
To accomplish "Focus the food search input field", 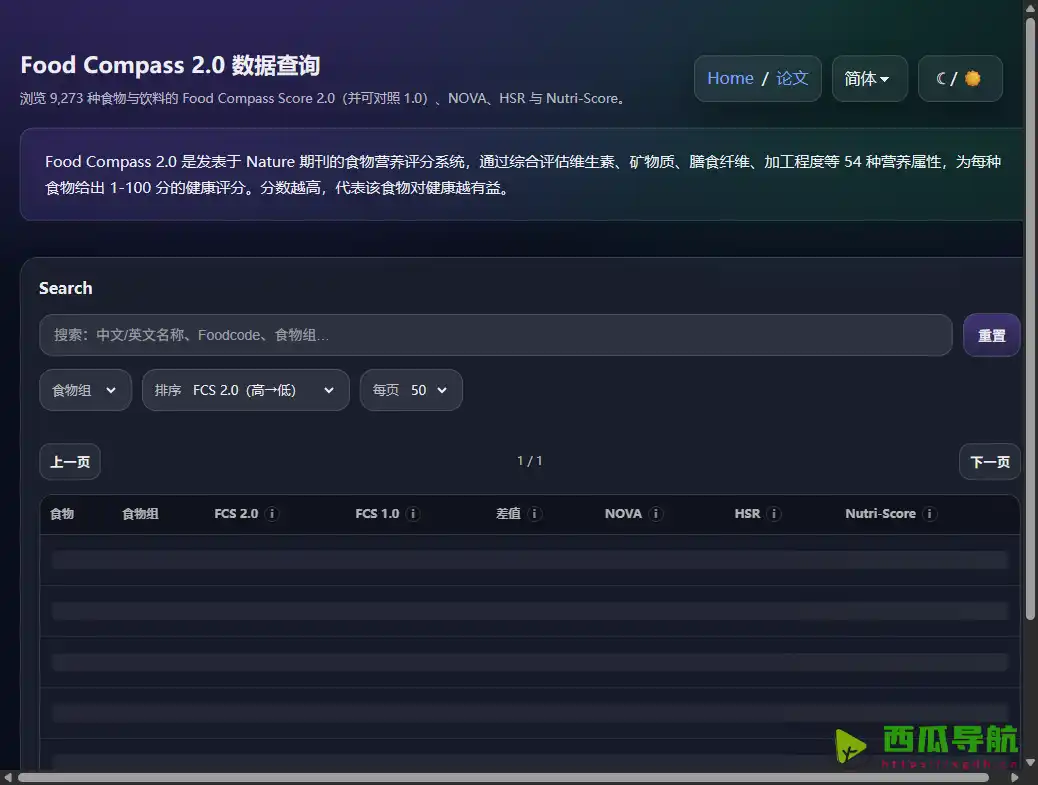I will [x=495, y=335].
